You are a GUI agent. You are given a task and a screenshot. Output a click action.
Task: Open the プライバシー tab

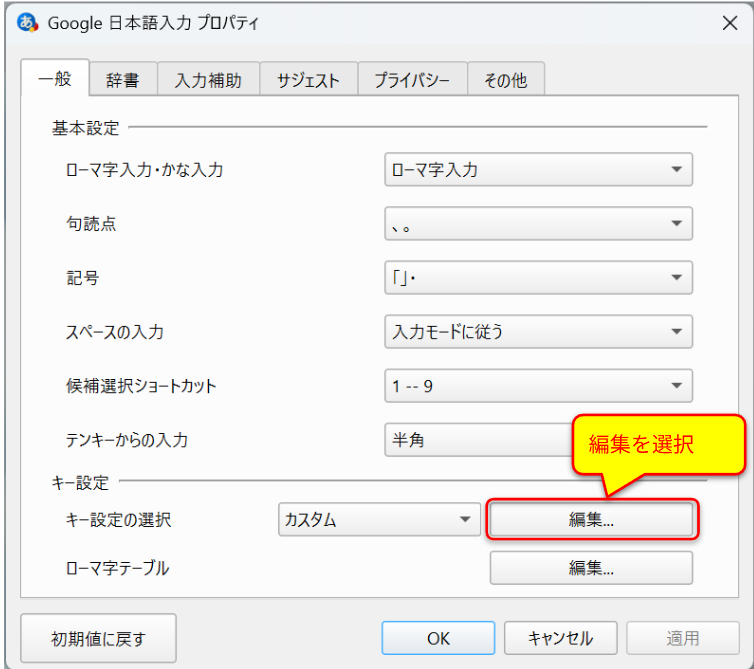[412, 80]
